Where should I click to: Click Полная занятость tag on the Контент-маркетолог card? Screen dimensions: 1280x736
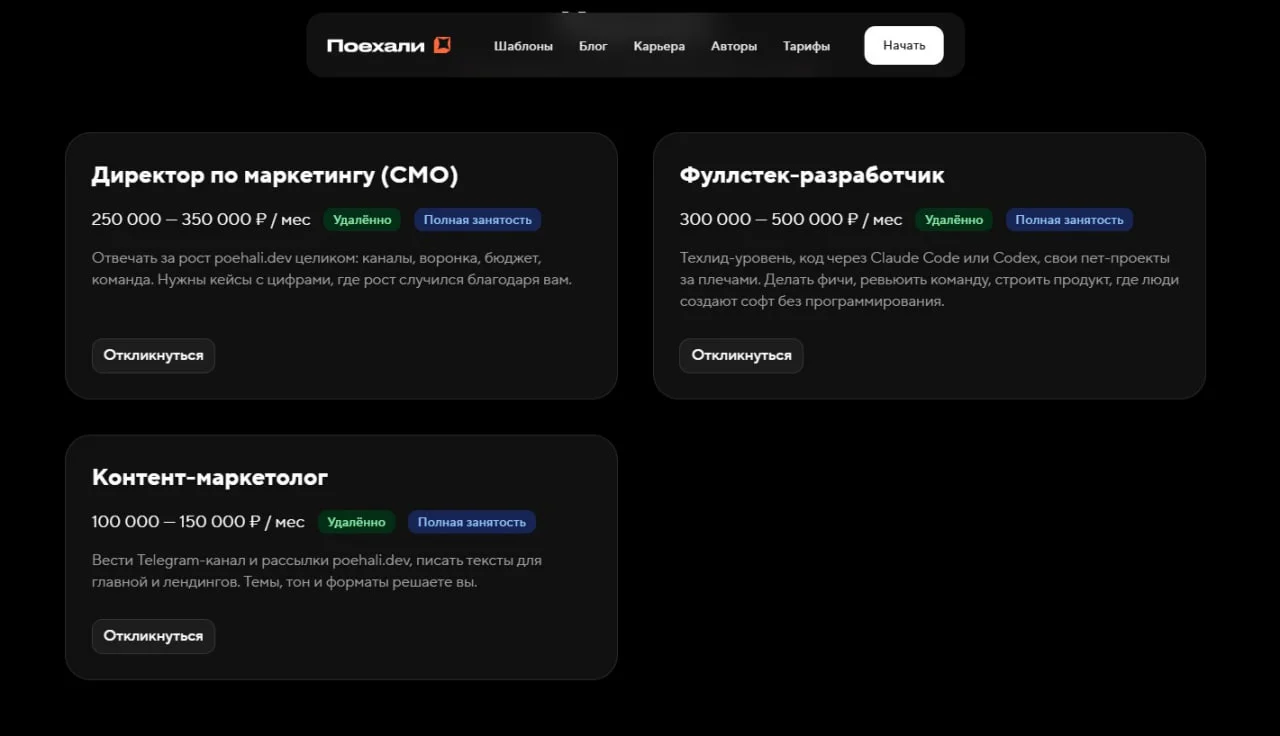pos(472,522)
